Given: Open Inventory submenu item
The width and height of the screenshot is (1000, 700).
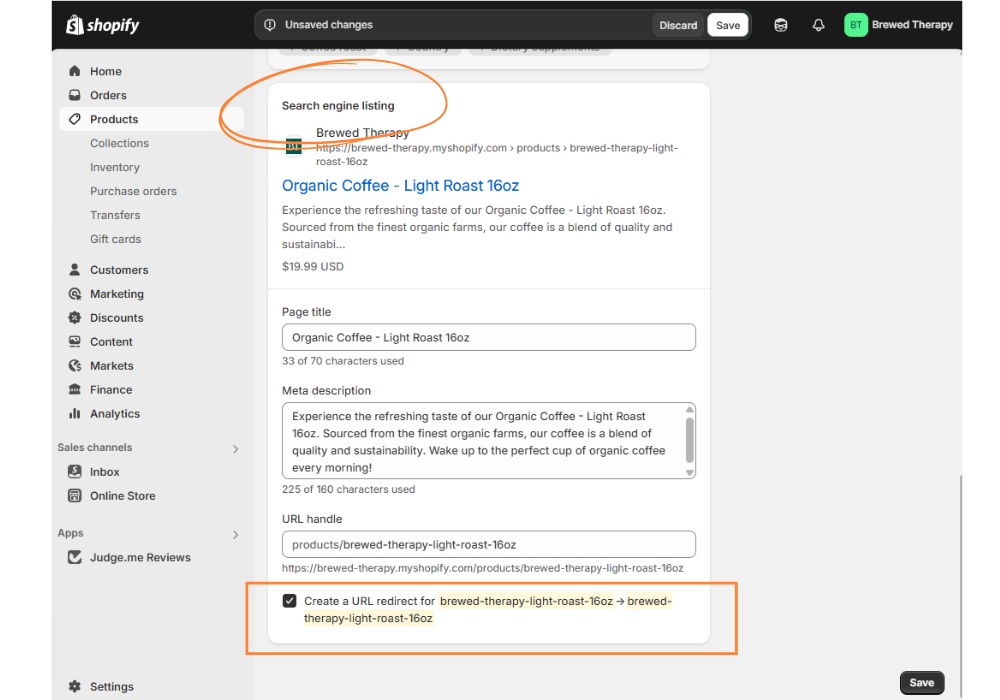Looking at the screenshot, I should (115, 167).
